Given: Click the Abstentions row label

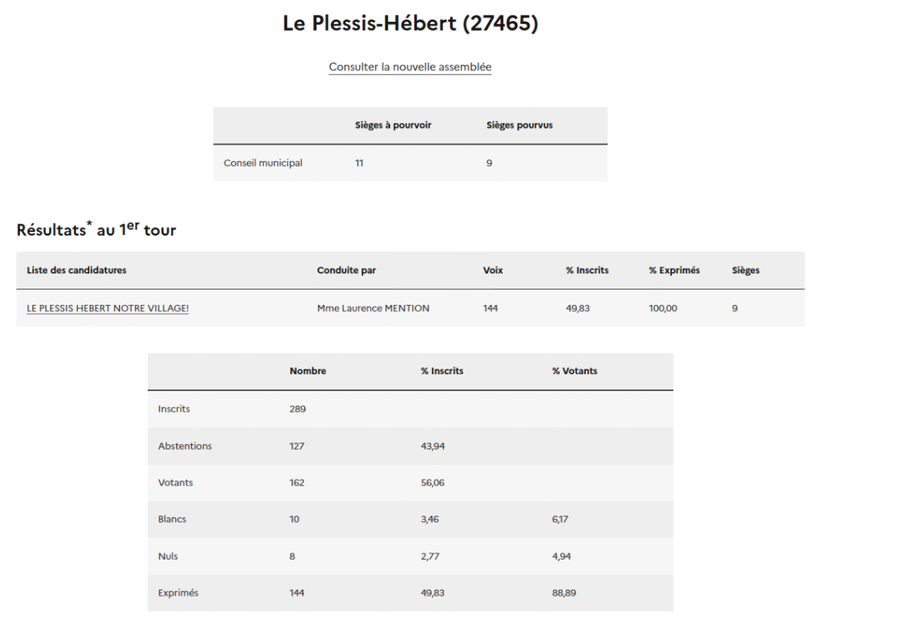Looking at the screenshot, I should [x=185, y=446].
